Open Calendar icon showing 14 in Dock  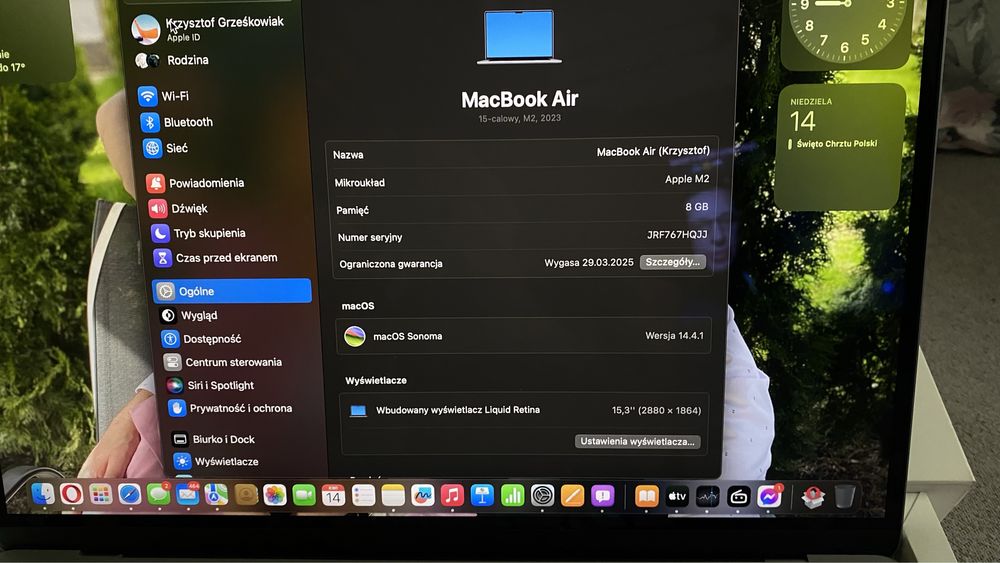click(334, 495)
